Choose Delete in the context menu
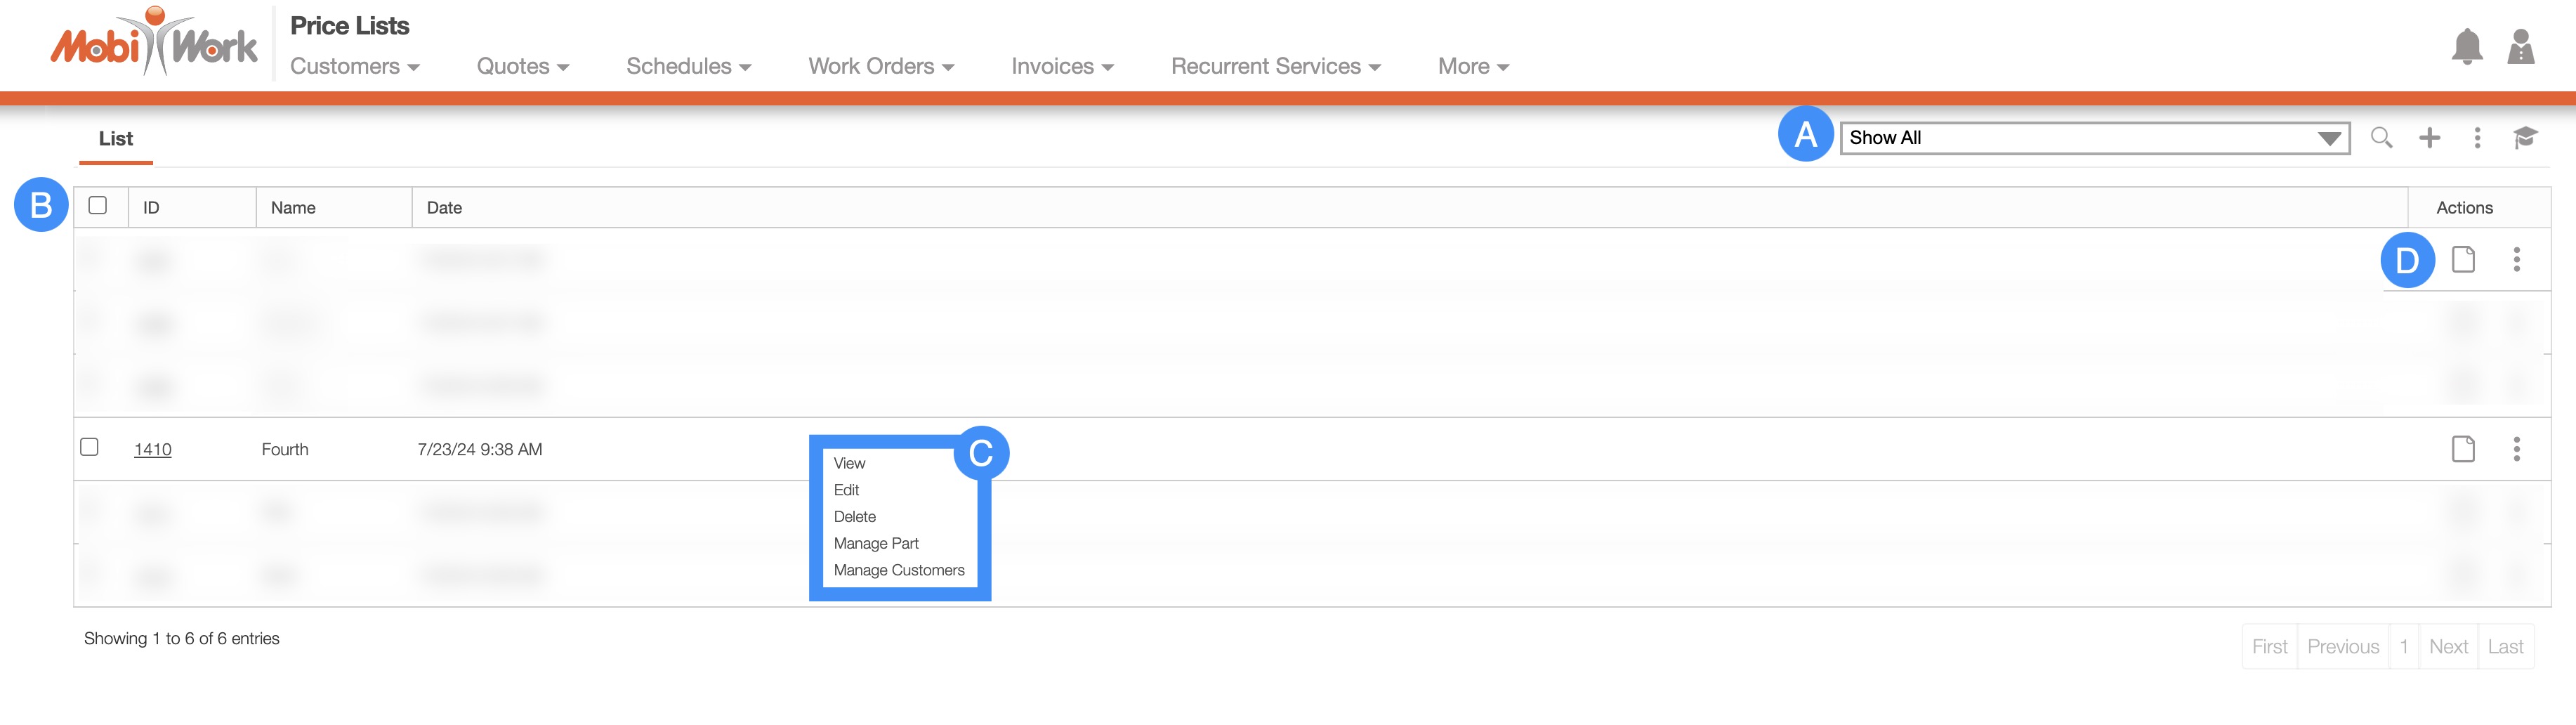2576x725 pixels. 854,517
